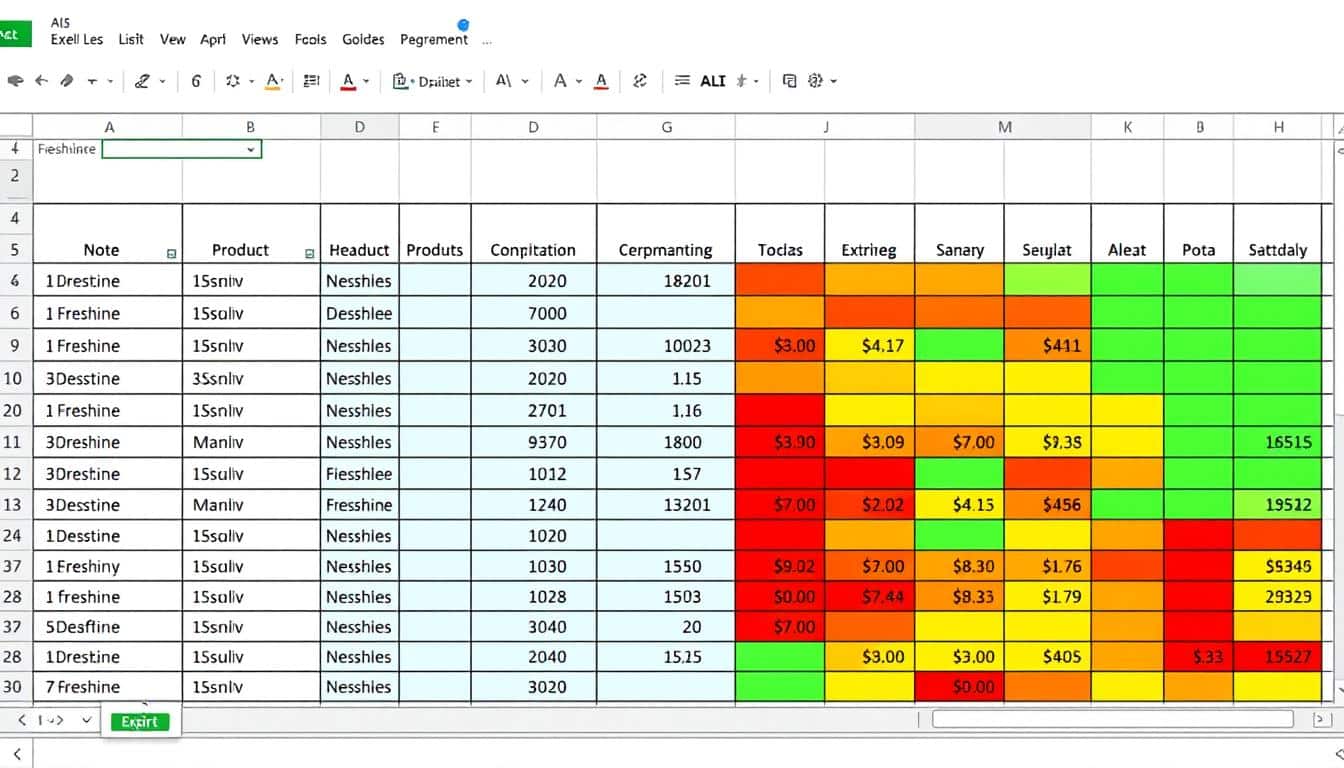Select row header 24
Image resolution: width=1344 pixels, height=768 pixels.
point(14,535)
